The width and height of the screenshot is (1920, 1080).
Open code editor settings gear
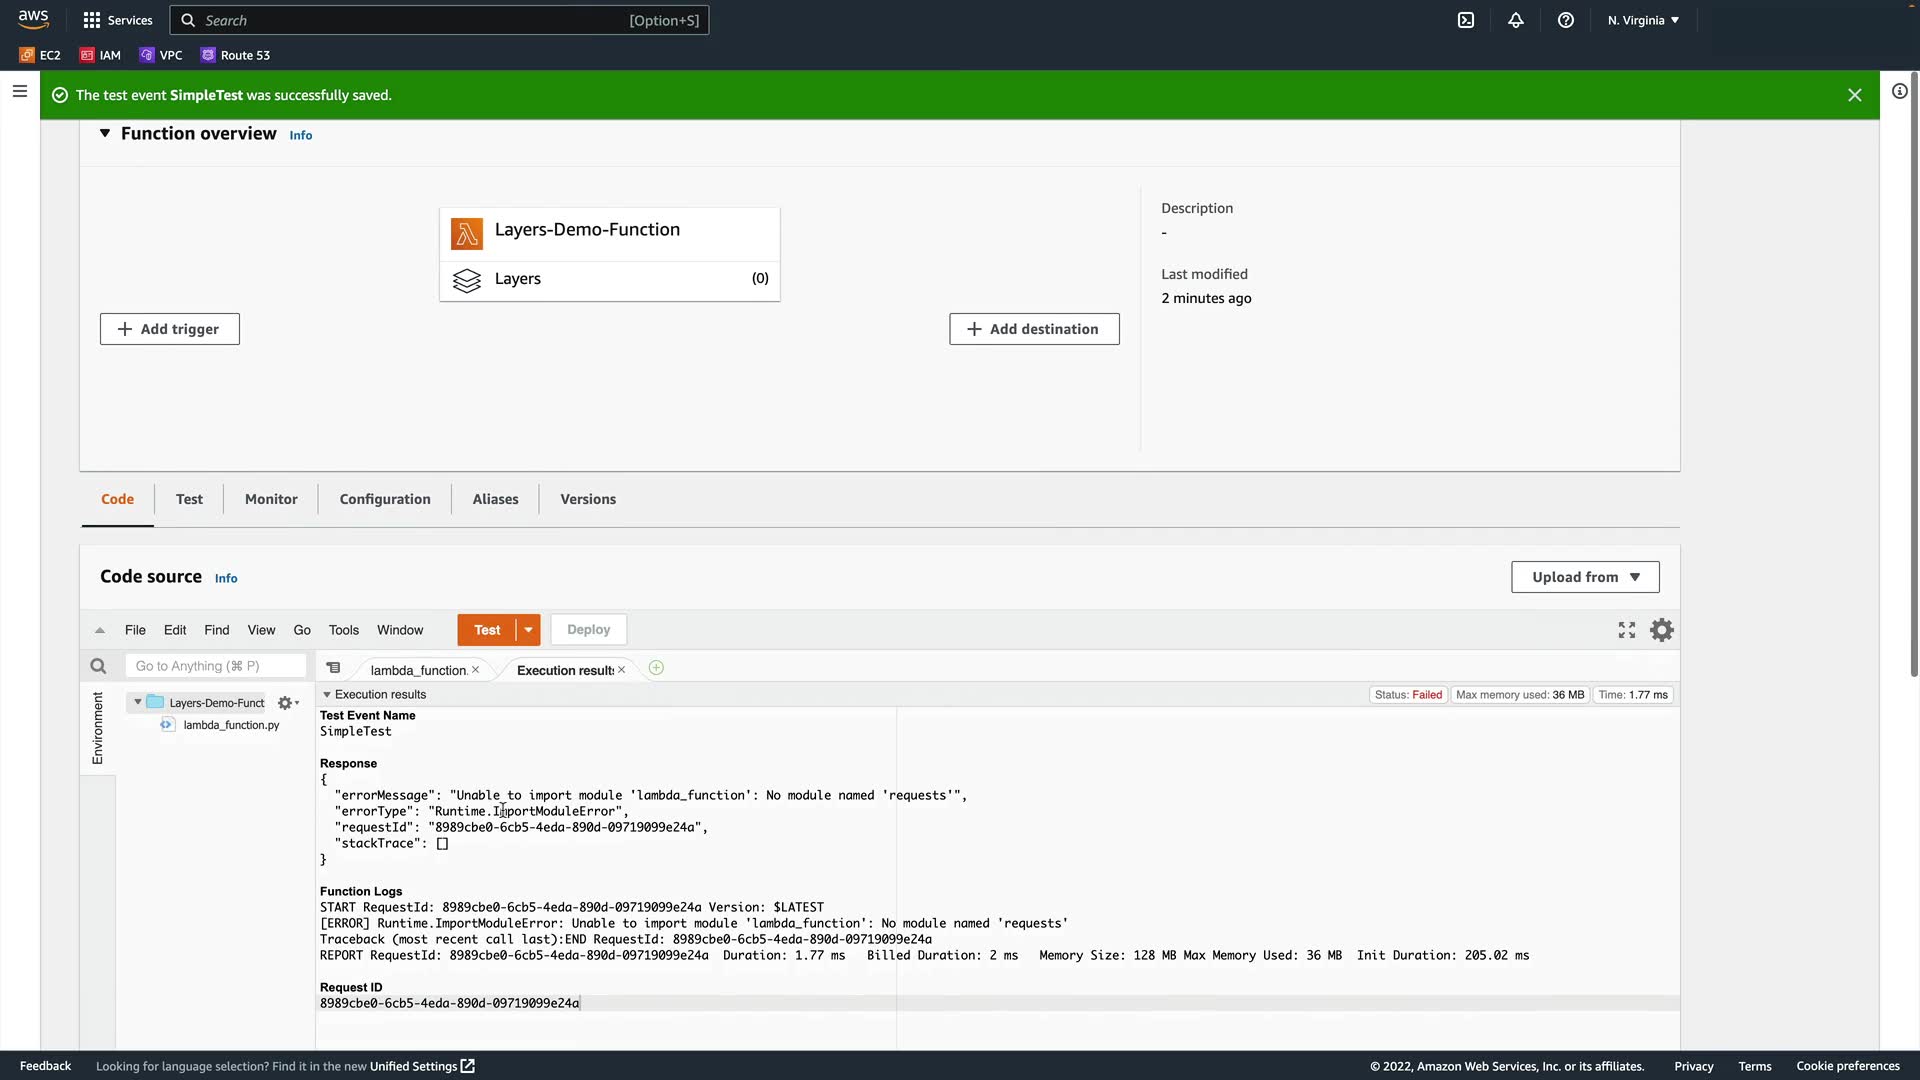pyautogui.click(x=1661, y=630)
